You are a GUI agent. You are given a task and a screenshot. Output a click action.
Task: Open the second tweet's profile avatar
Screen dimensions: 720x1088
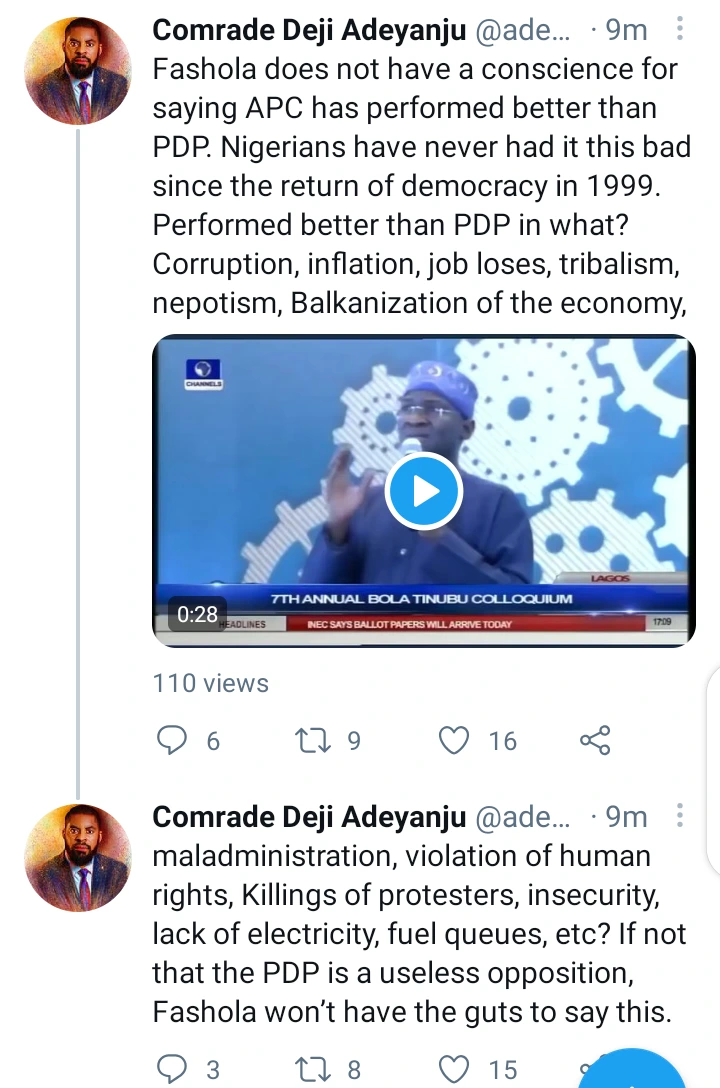tap(77, 857)
